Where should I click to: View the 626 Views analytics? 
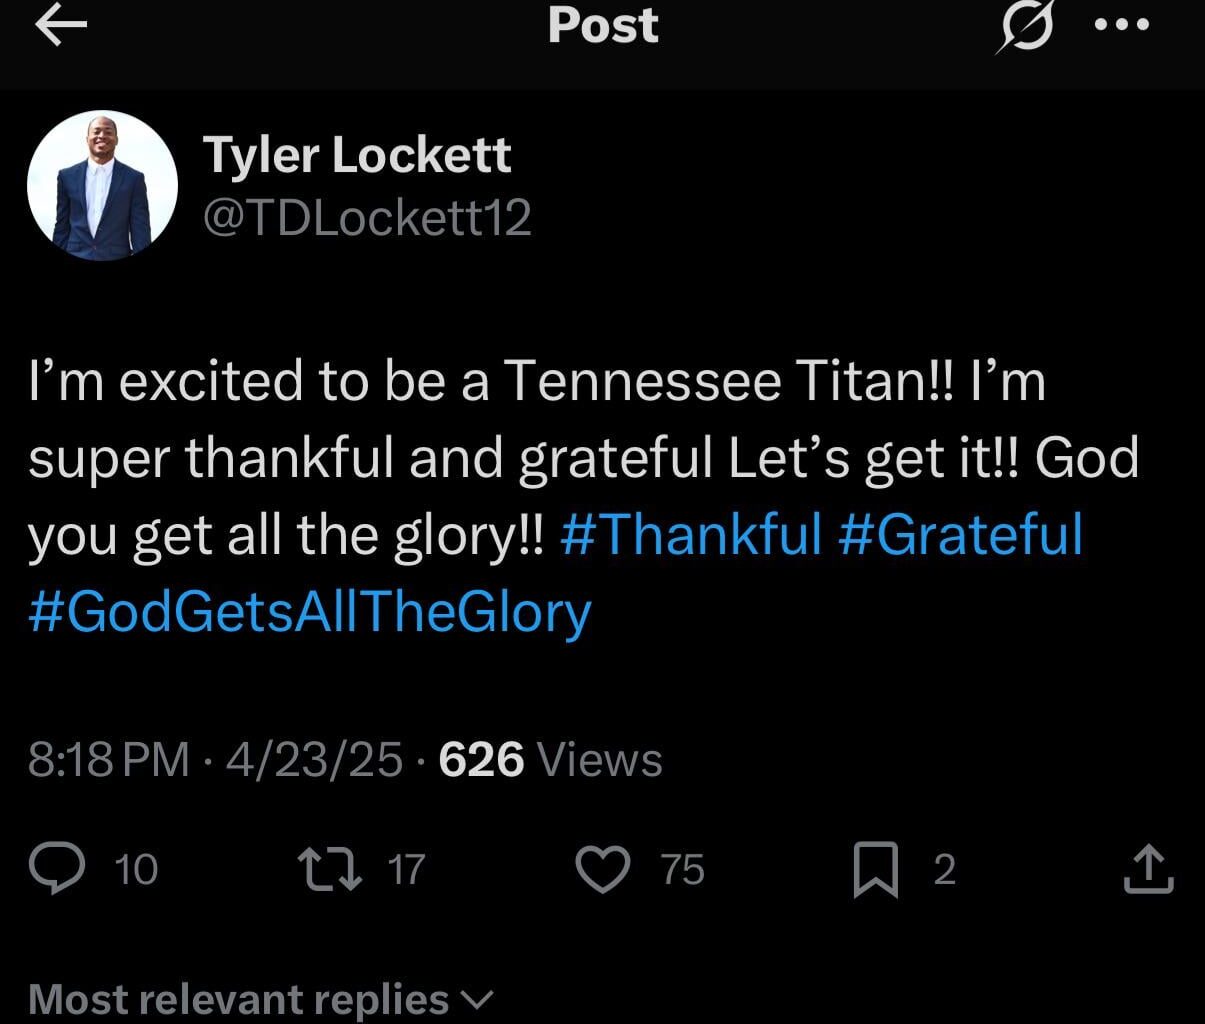click(x=483, y=759)
